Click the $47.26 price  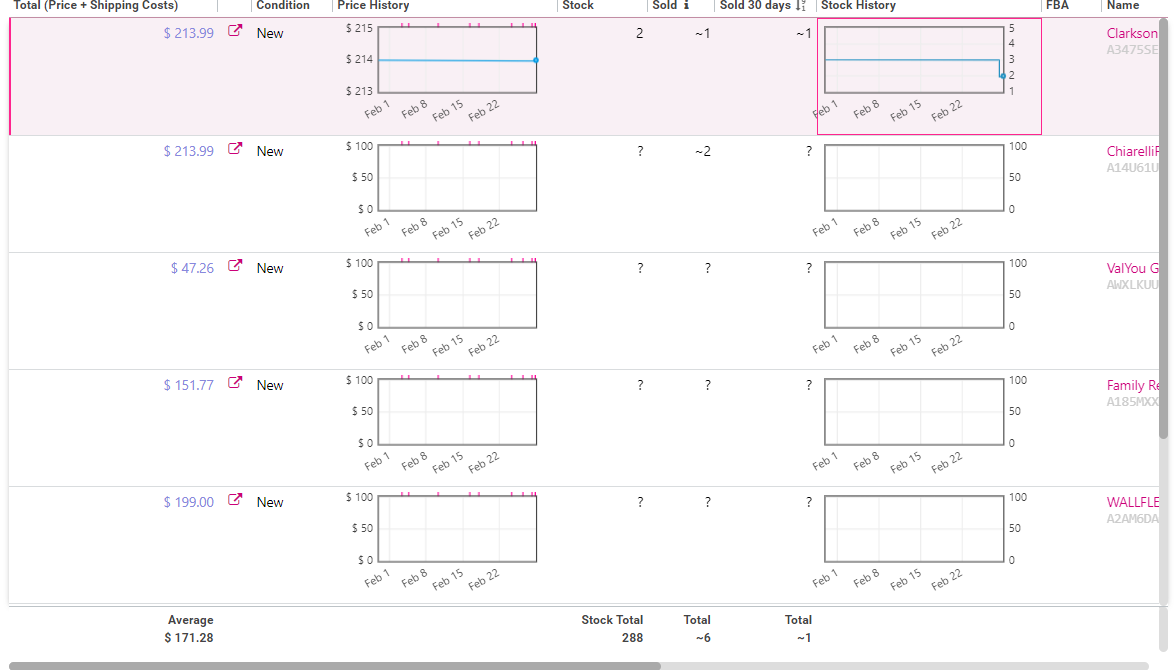(x=192, y=268)
